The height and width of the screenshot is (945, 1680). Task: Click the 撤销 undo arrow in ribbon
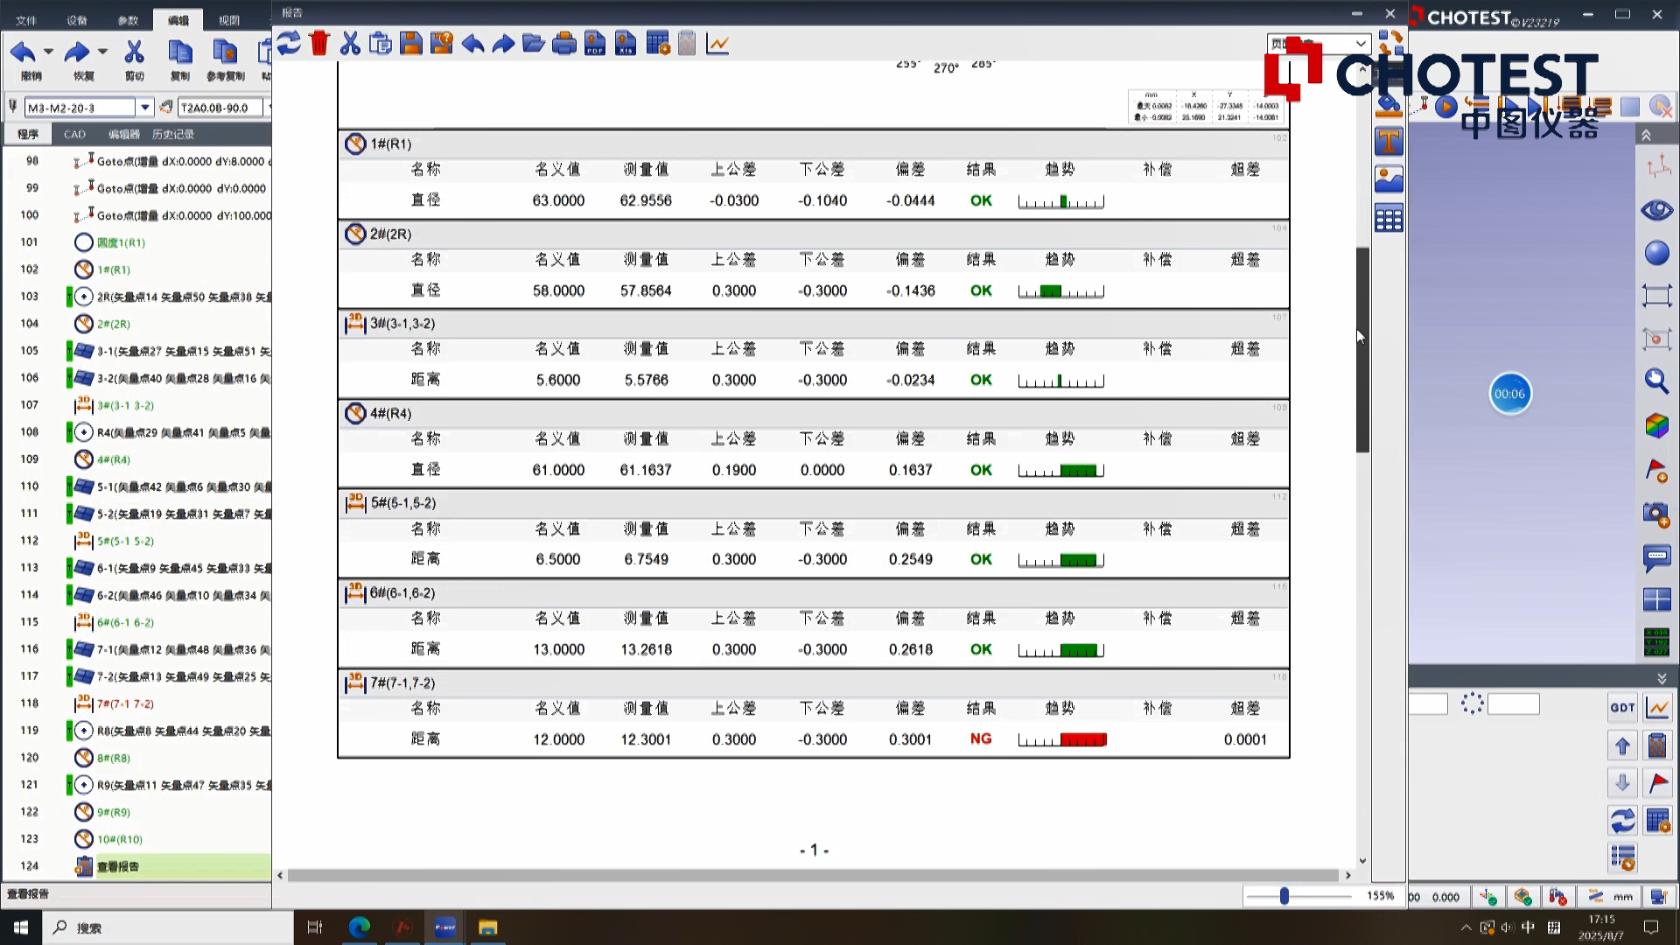[x=23, y=52]
